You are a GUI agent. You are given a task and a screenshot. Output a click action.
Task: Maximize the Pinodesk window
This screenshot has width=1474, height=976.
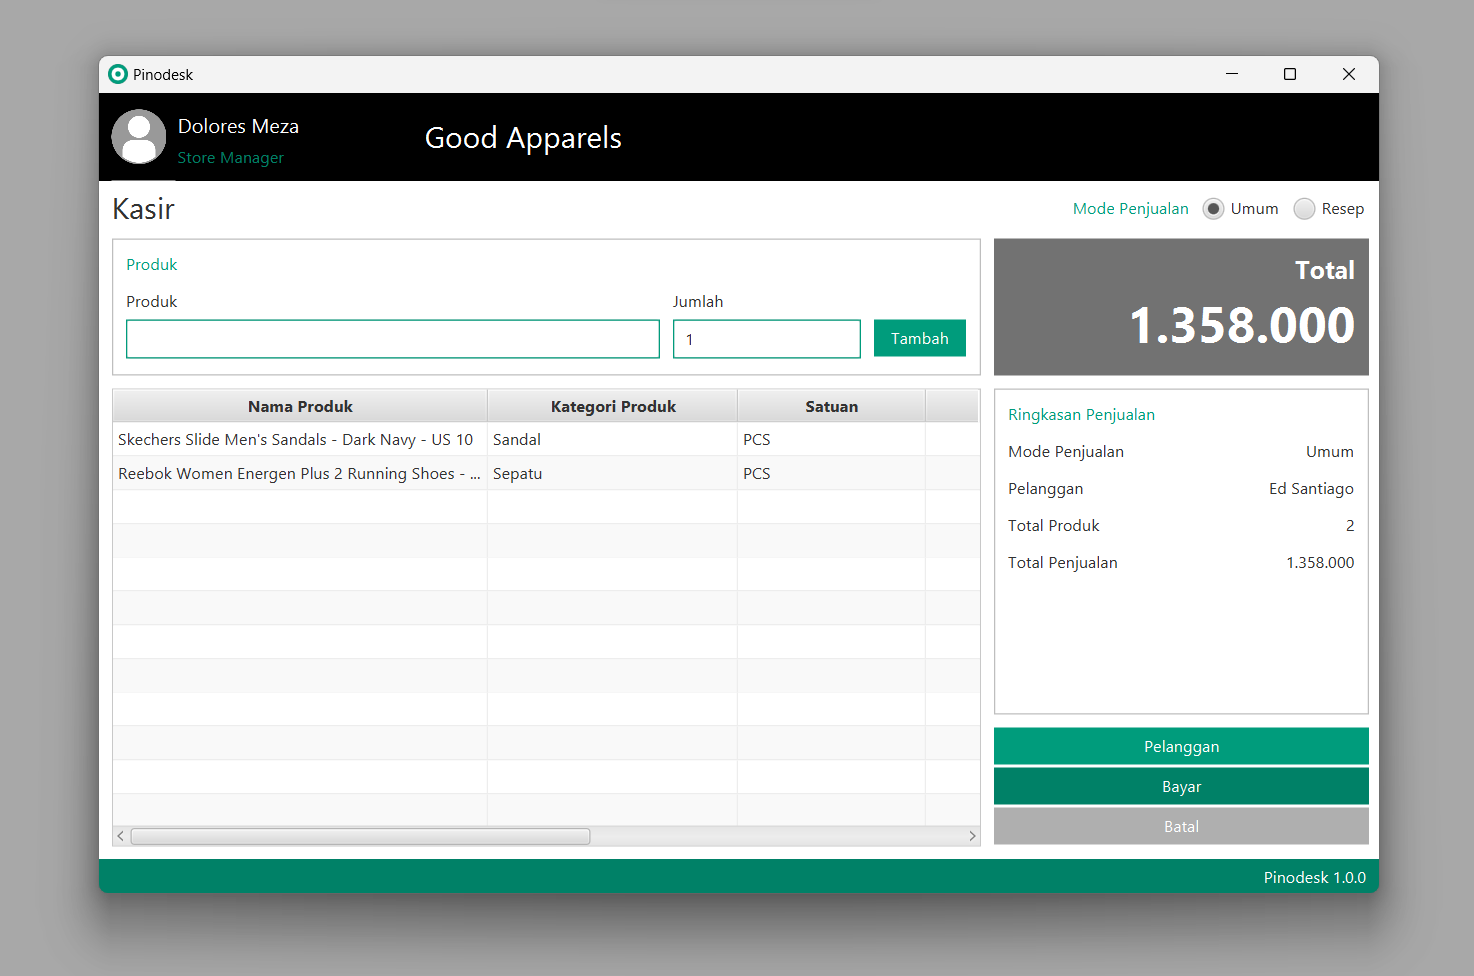[1290, 74]
